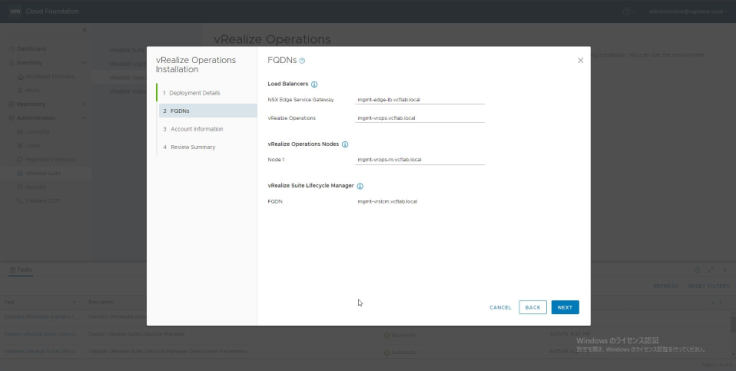Collapse the left navigation sidebar
The height and width of the screenshot is (371, 736).
pyautogui.click(x=84, y=30)
